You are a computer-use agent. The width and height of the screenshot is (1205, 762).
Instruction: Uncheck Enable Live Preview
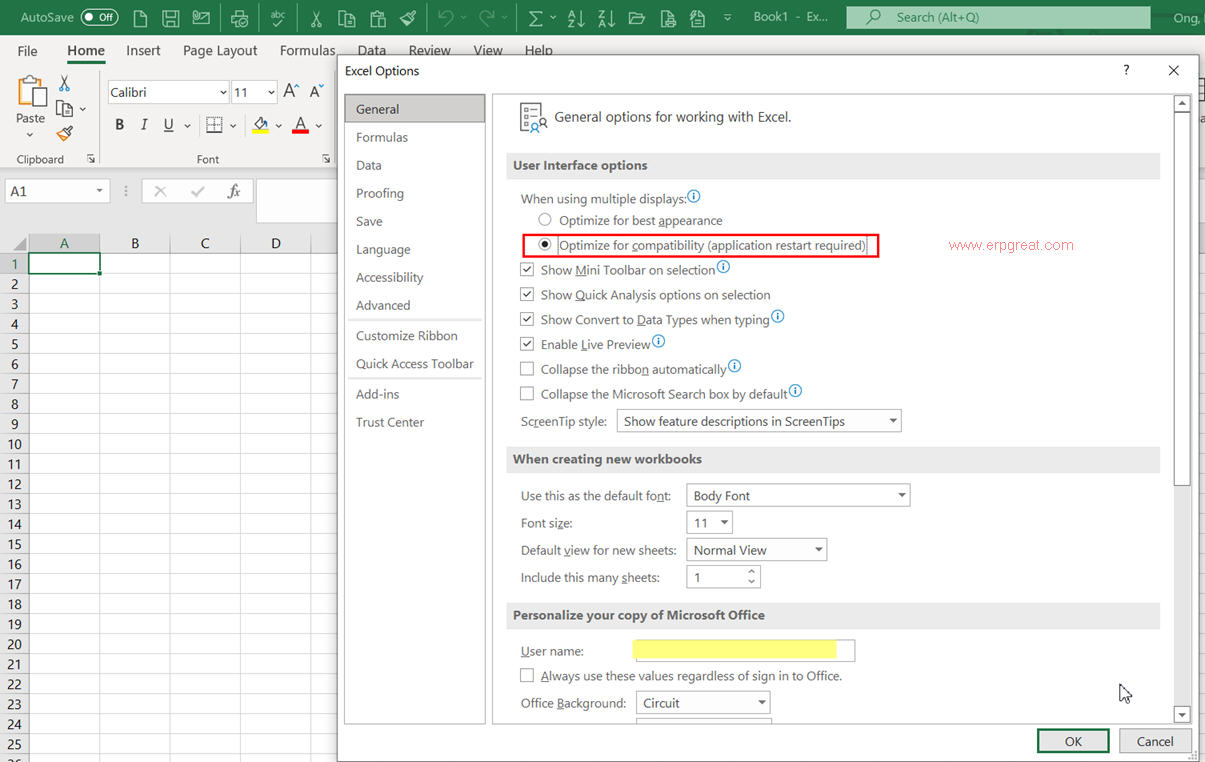(x=527, y=344)
